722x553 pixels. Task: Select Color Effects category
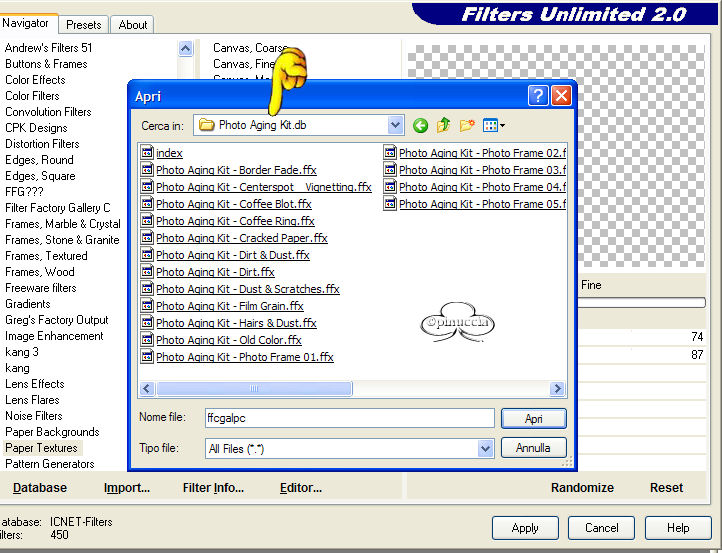pyautogui.click(x=35, y=80)
